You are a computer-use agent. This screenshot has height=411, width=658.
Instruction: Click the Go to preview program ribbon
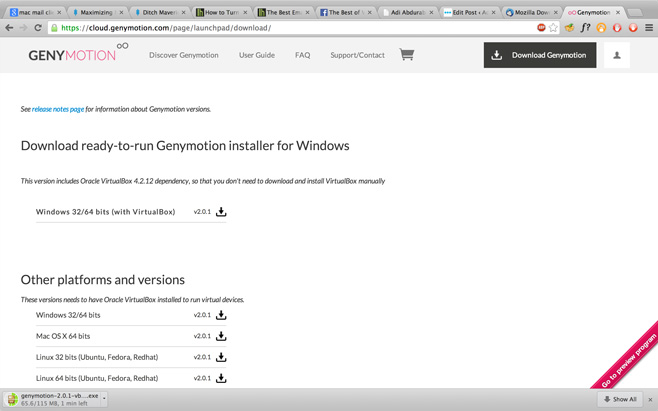pyautogui.click(x=628, y=359)
